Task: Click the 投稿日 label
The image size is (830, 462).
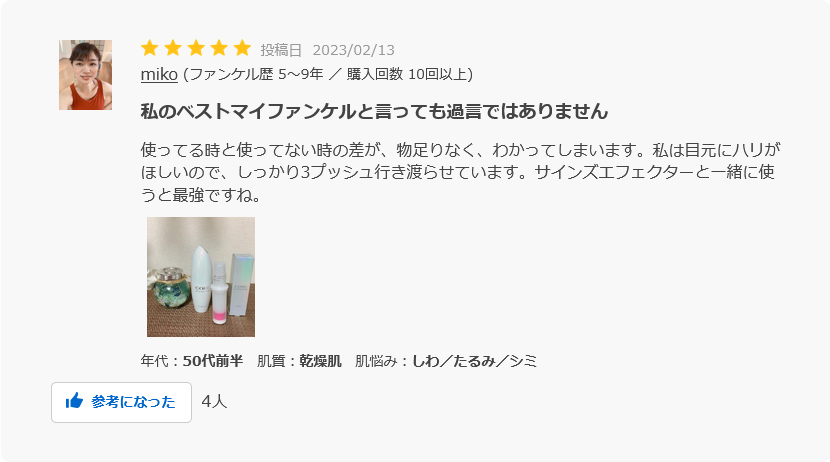Action: coord(281,50)
